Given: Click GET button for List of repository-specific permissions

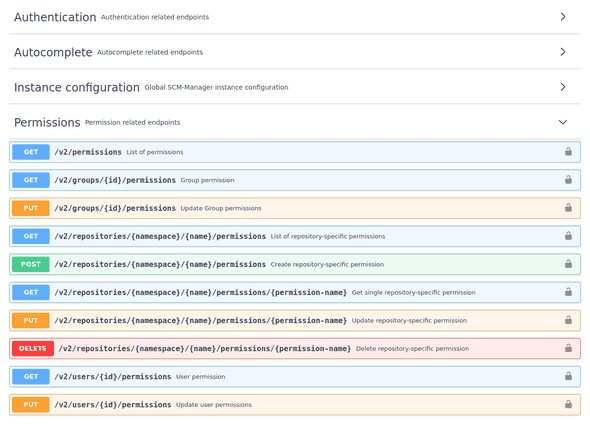Looking at the screenshot, I should (31, 236).
